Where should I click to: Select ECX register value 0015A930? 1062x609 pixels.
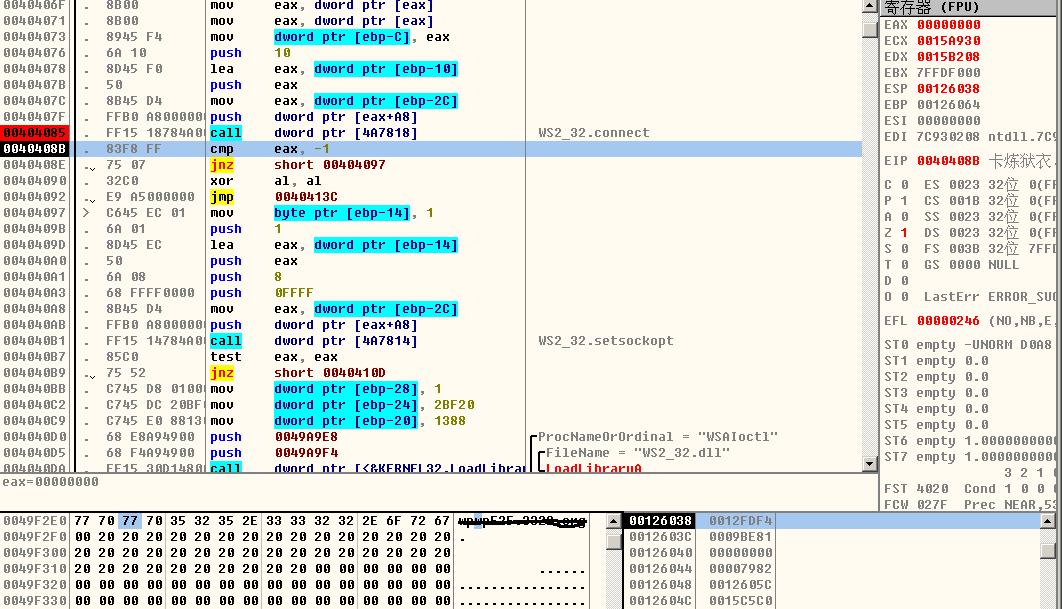pyautogui.click(x=948, y=41)
